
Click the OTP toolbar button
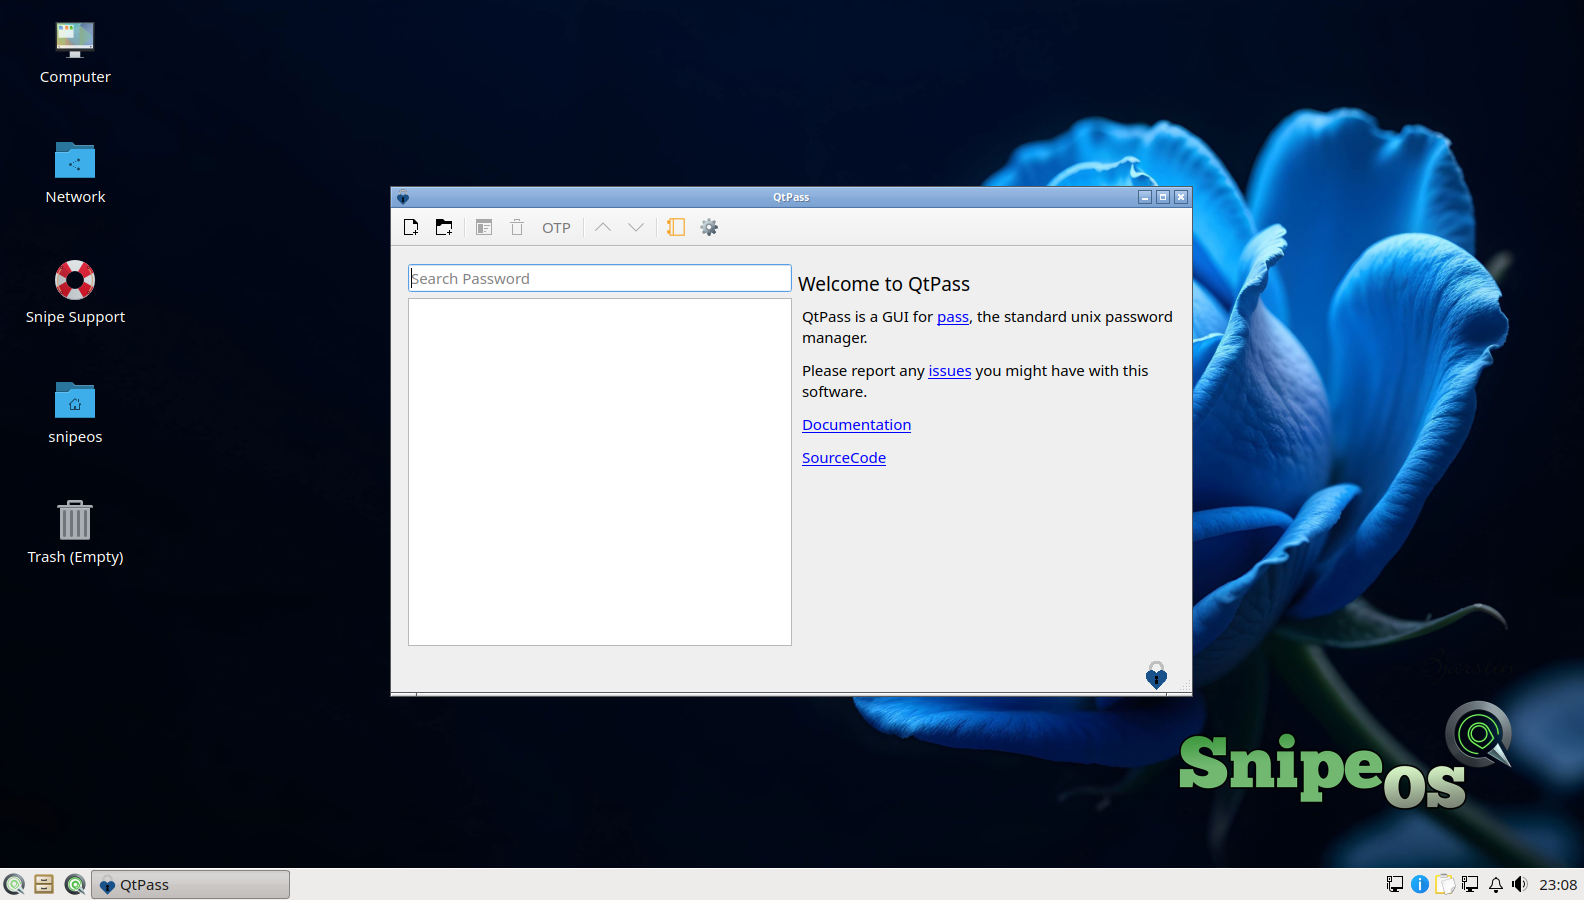[x=556, y=228]
